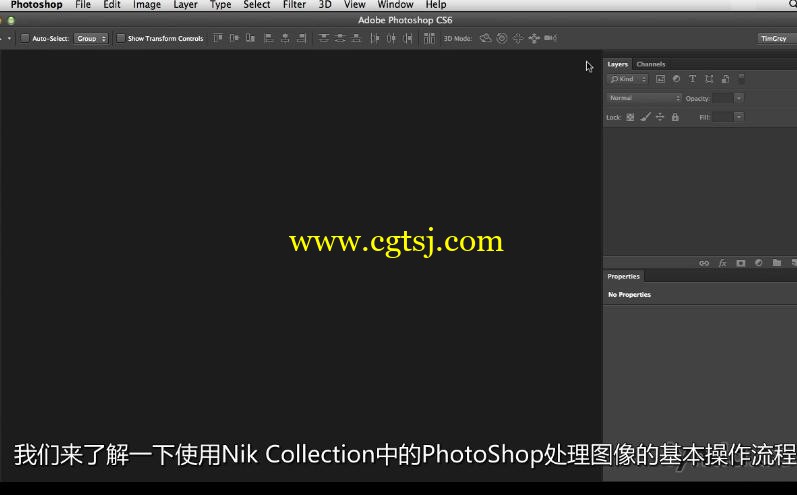Open the Image menu
Screen dimensions: 797x495
(147, 5)
